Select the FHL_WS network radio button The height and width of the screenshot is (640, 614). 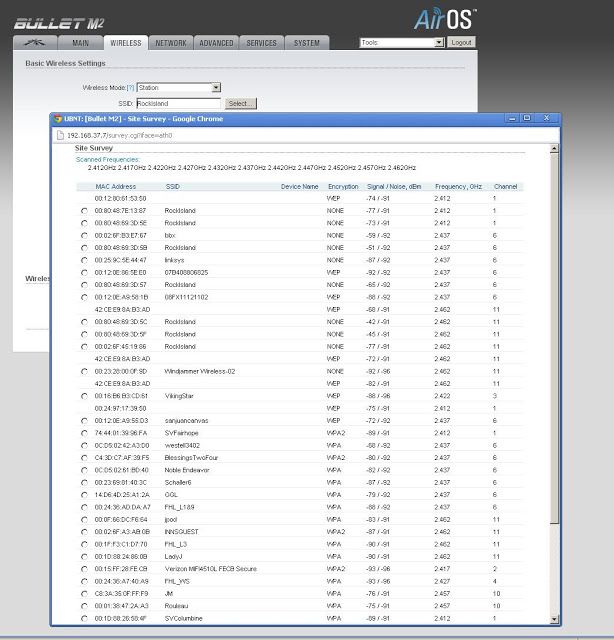[x=84, y=581]
